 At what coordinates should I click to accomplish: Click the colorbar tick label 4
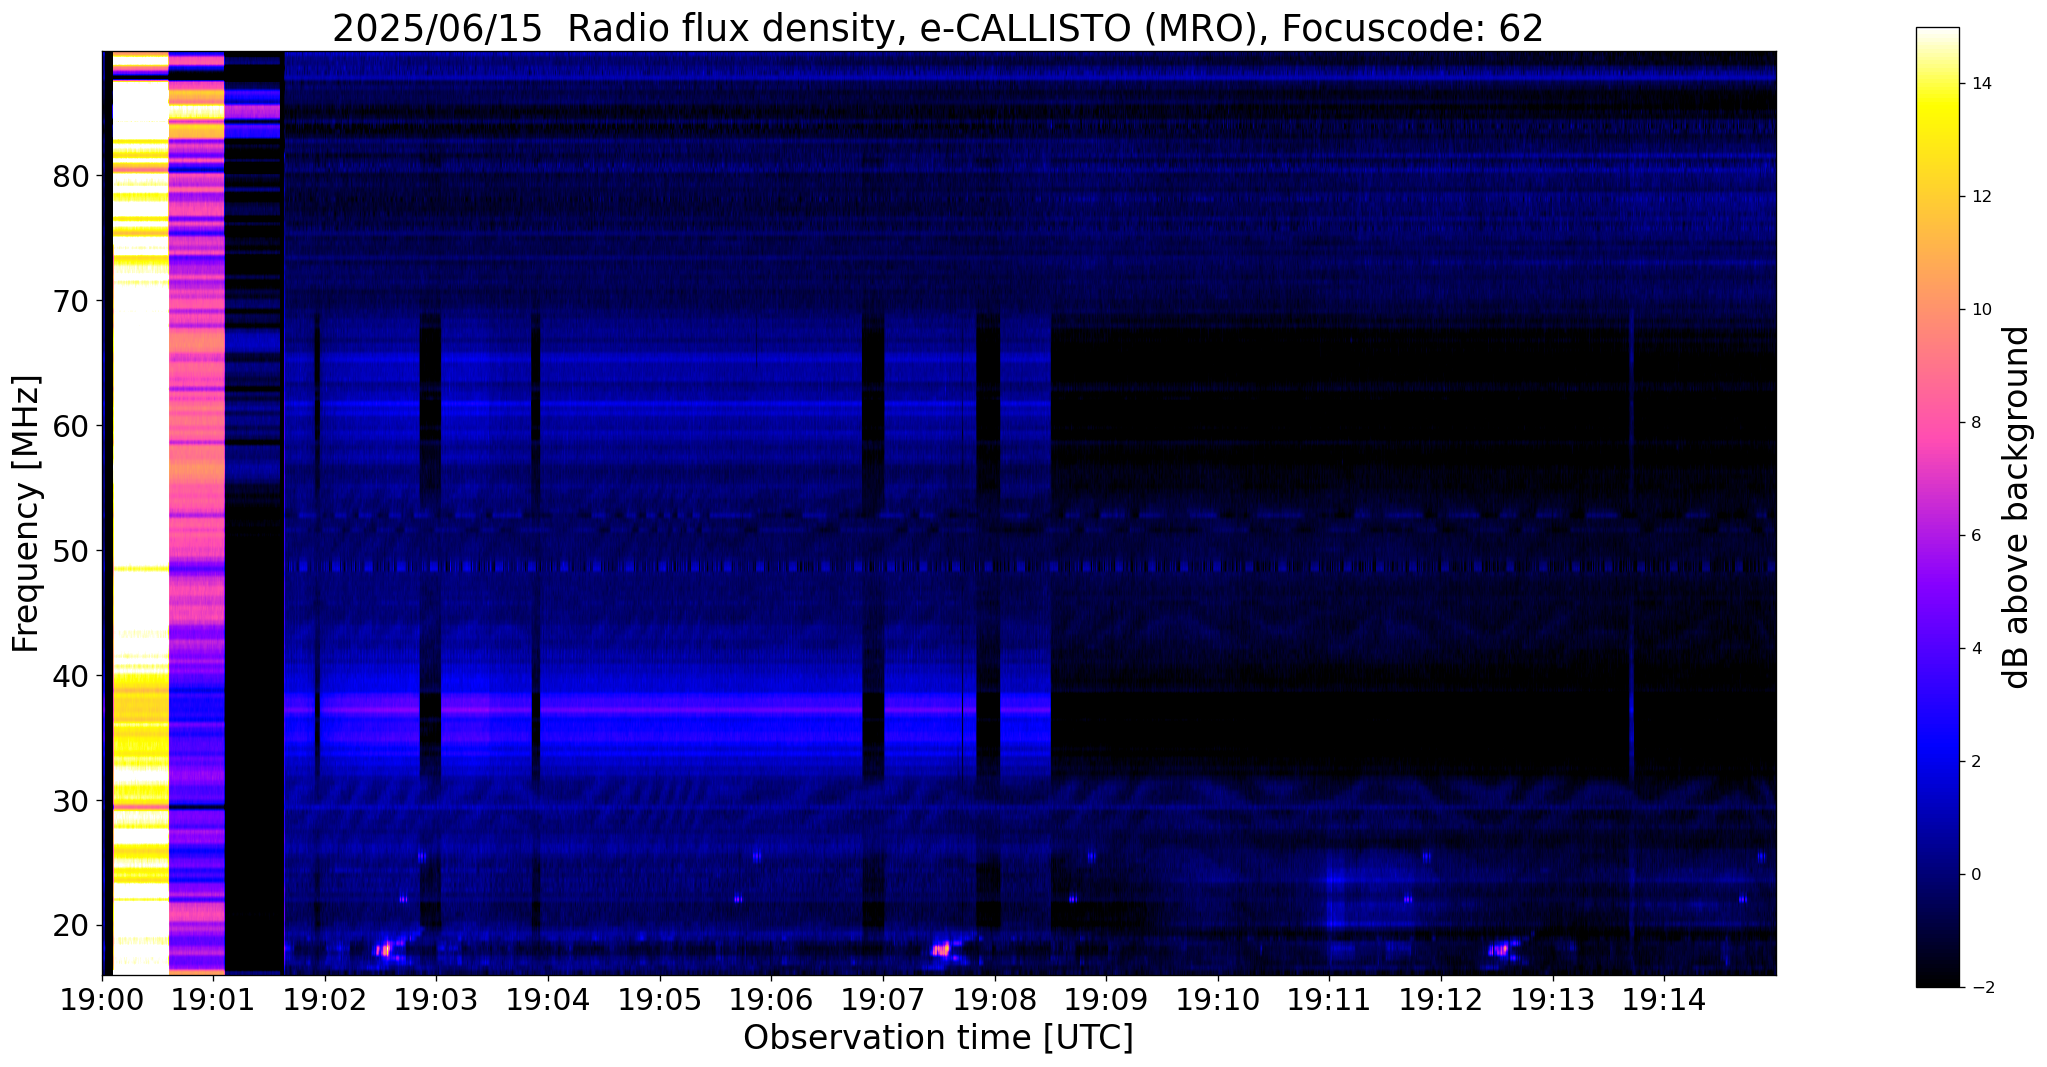pos(1975,649)
